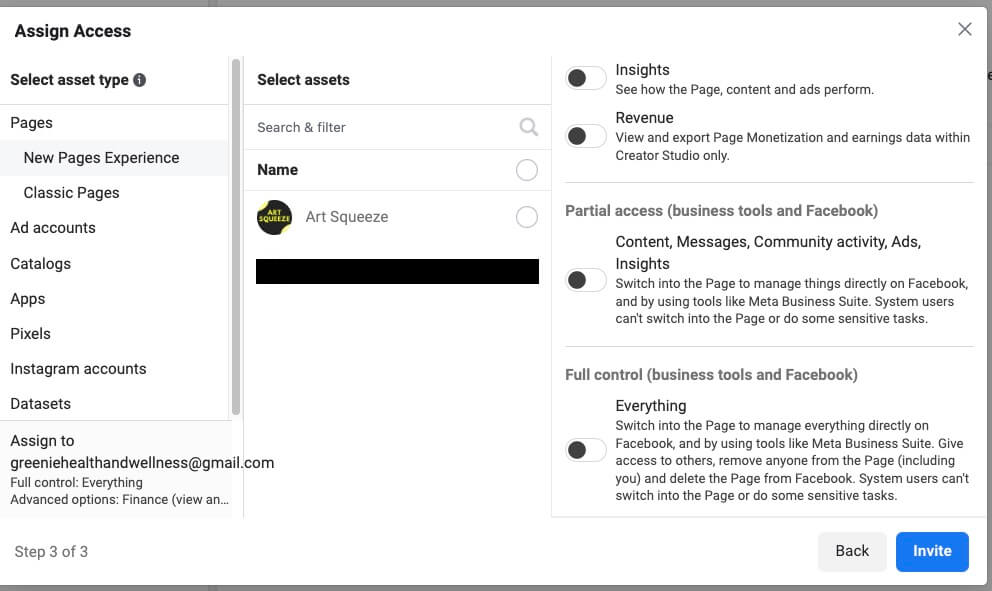The image size is (992, 591).
Task: Select all assets via Name radio button
Action: (526, 170)
